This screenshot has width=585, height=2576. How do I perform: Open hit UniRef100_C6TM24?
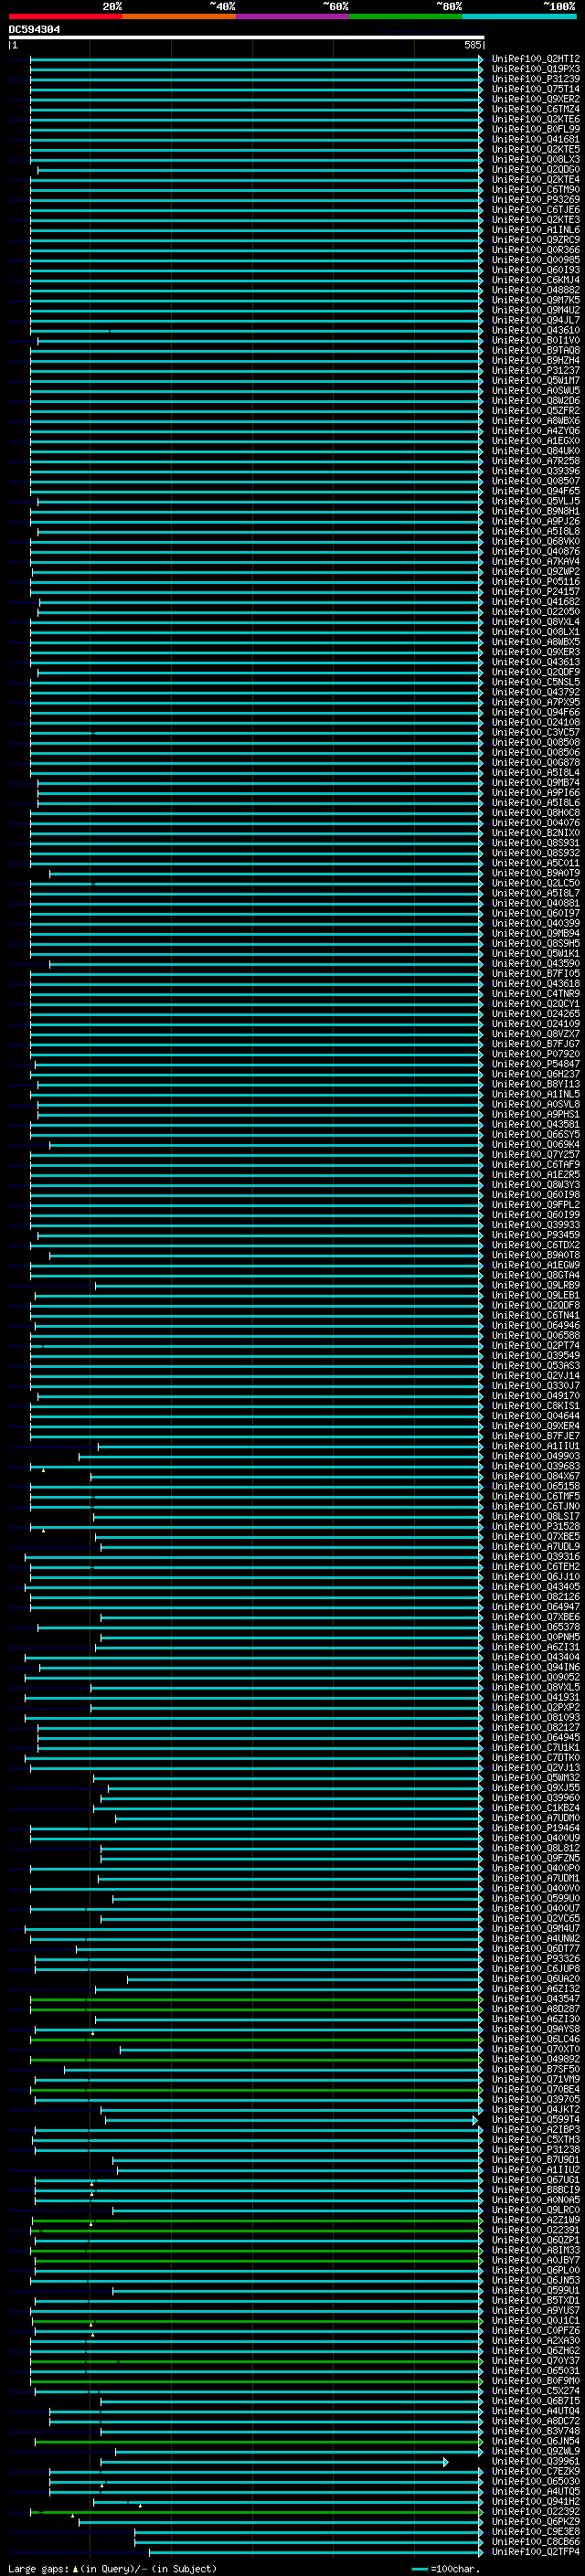(x=536, y=109)
